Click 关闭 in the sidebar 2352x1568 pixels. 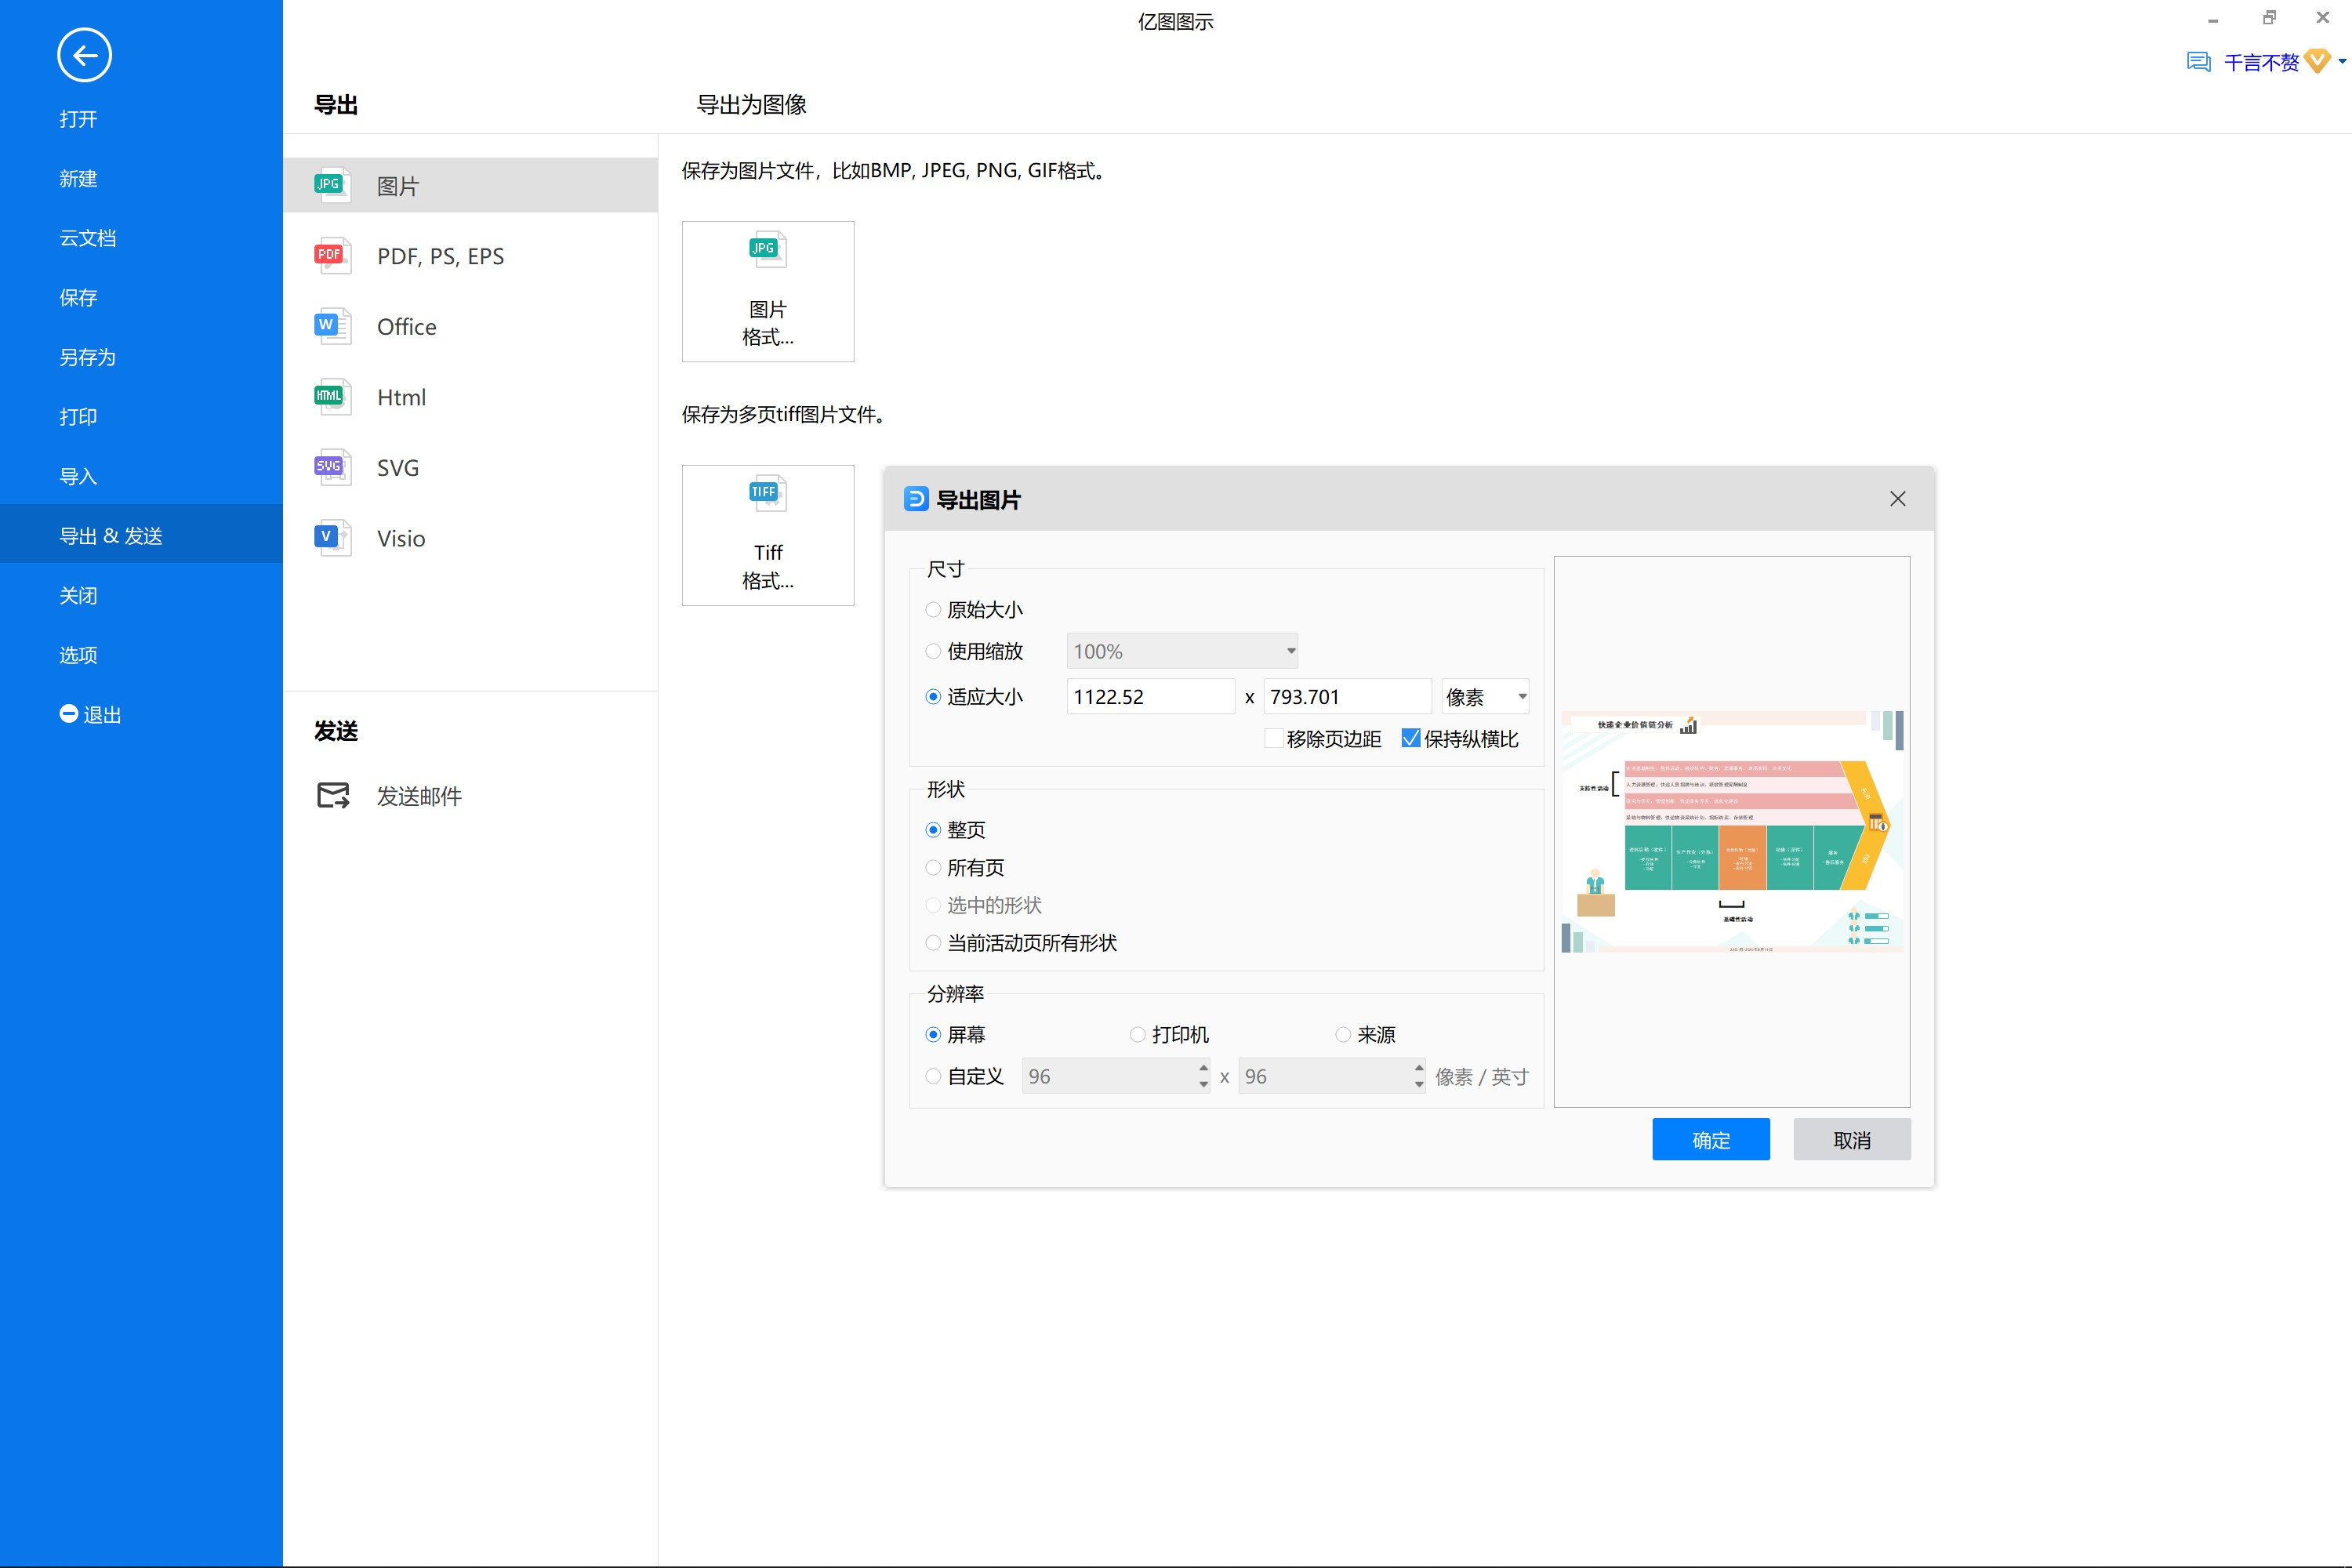coord(78,595)
